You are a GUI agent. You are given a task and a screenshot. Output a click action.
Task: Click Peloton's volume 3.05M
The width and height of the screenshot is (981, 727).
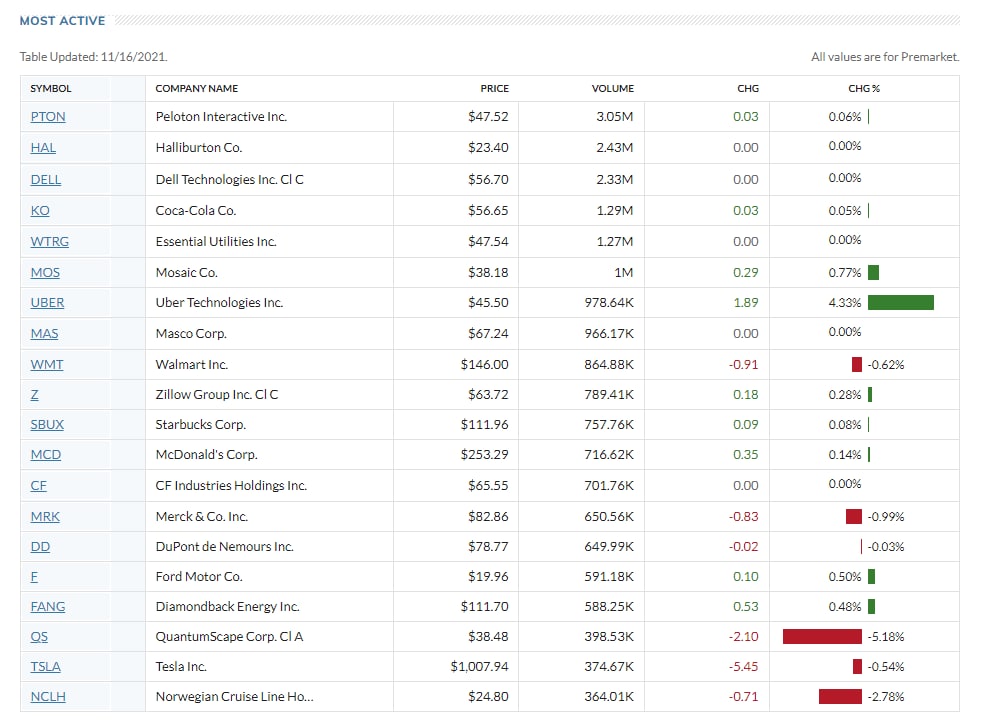(x=614, y=117)
